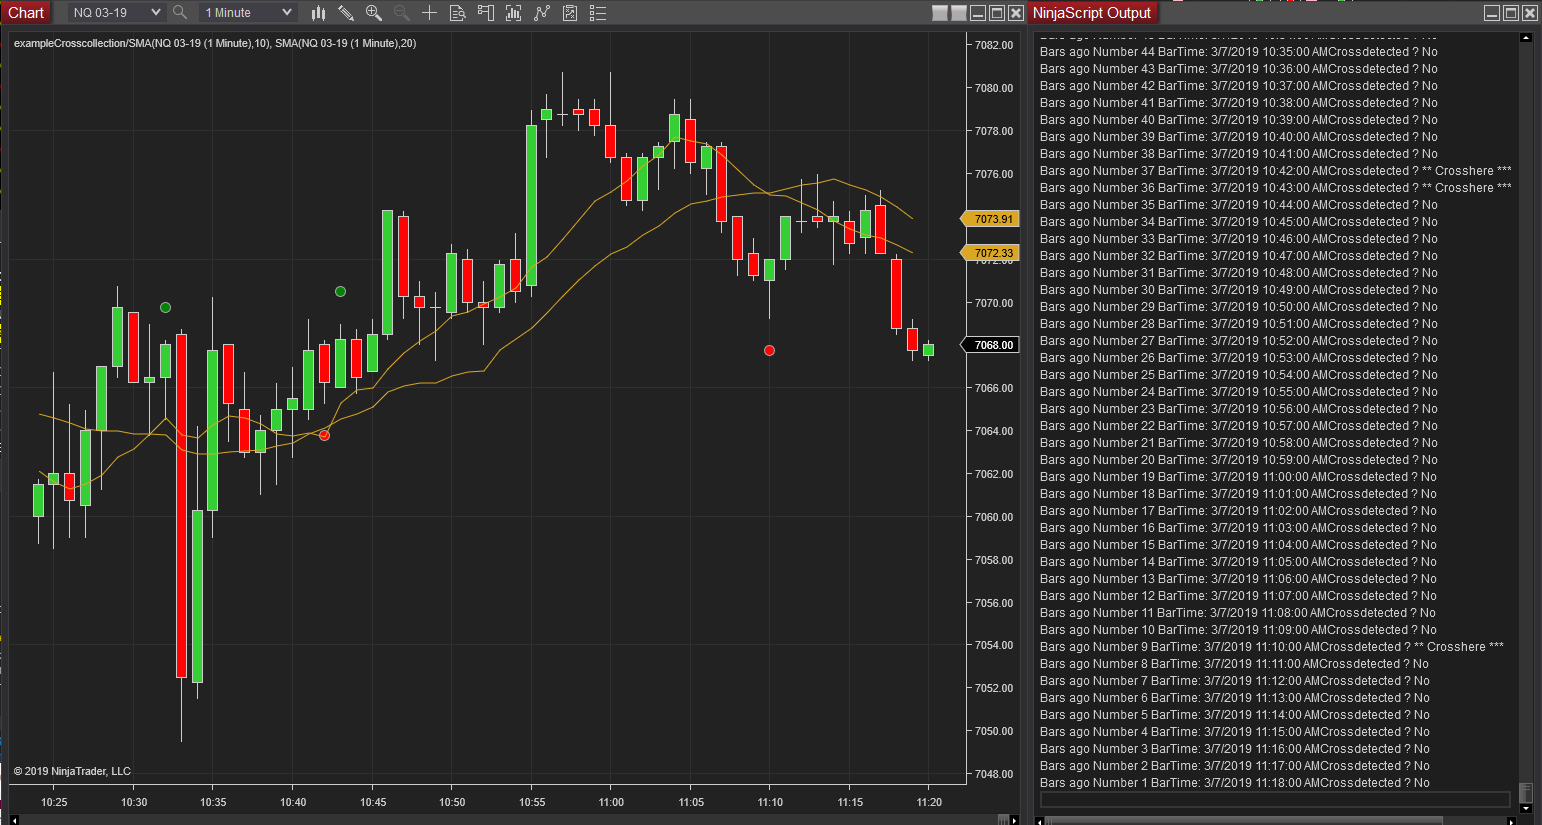Click the 11:00 time axis label

point(611,802)
